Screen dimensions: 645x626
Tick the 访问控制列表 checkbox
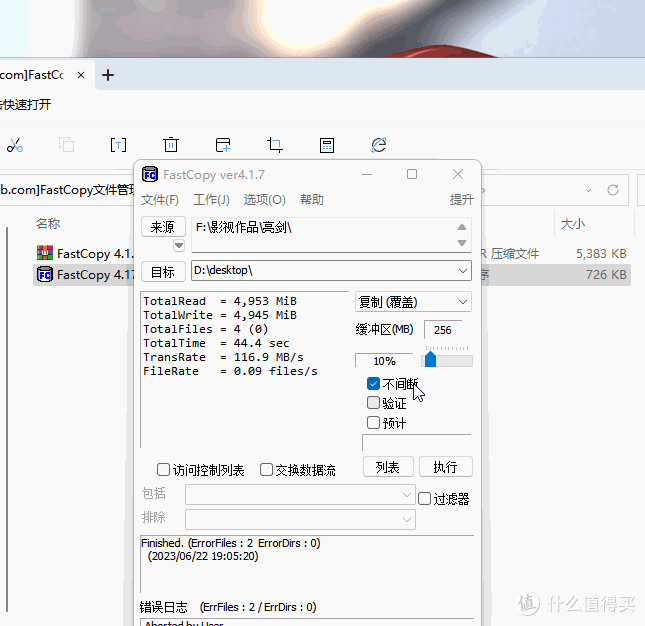point(163,469)
